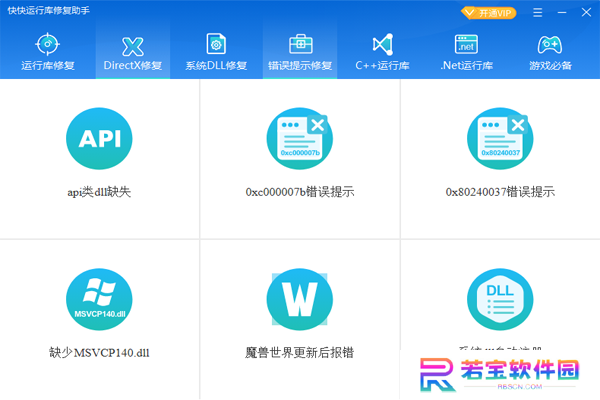Image resolution: width=600 pixels, height=400 pixels.
Task: Open the hamburger menu in title bar
Action: (538, 13)
